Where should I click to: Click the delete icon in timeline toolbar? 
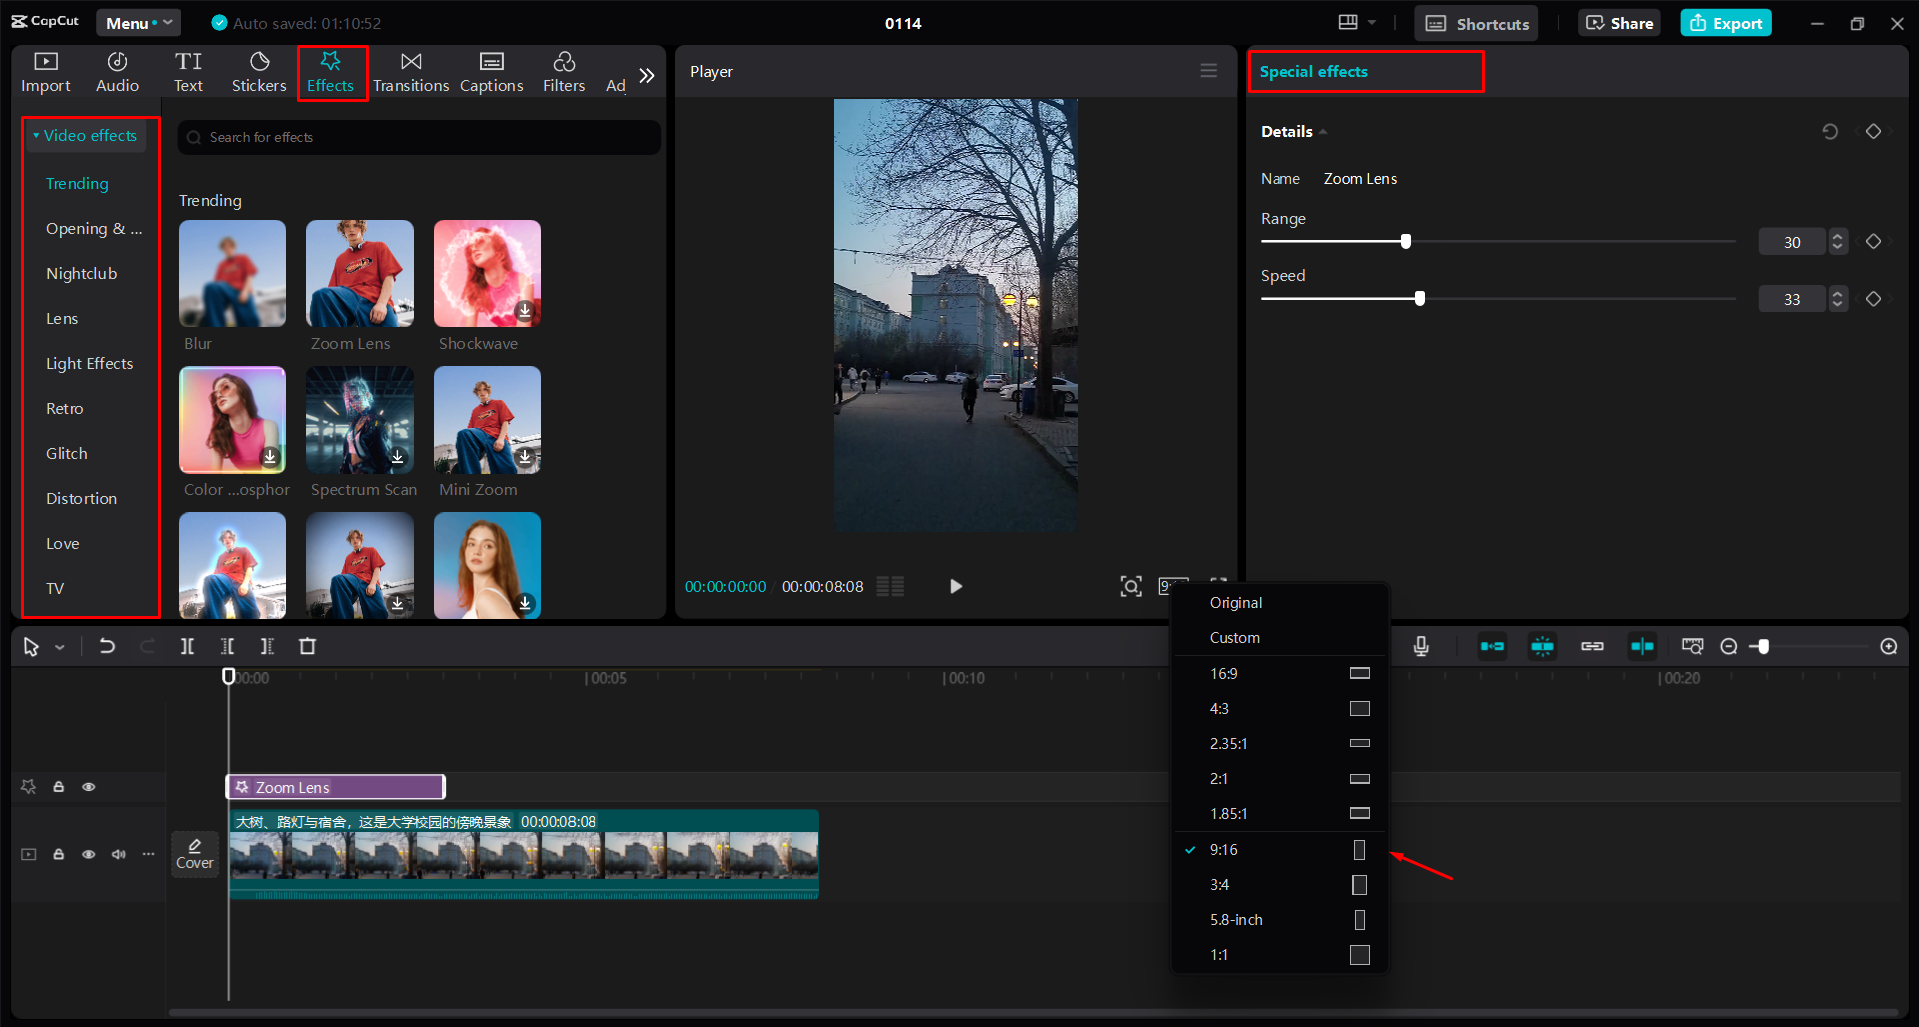tap(307, 646)
